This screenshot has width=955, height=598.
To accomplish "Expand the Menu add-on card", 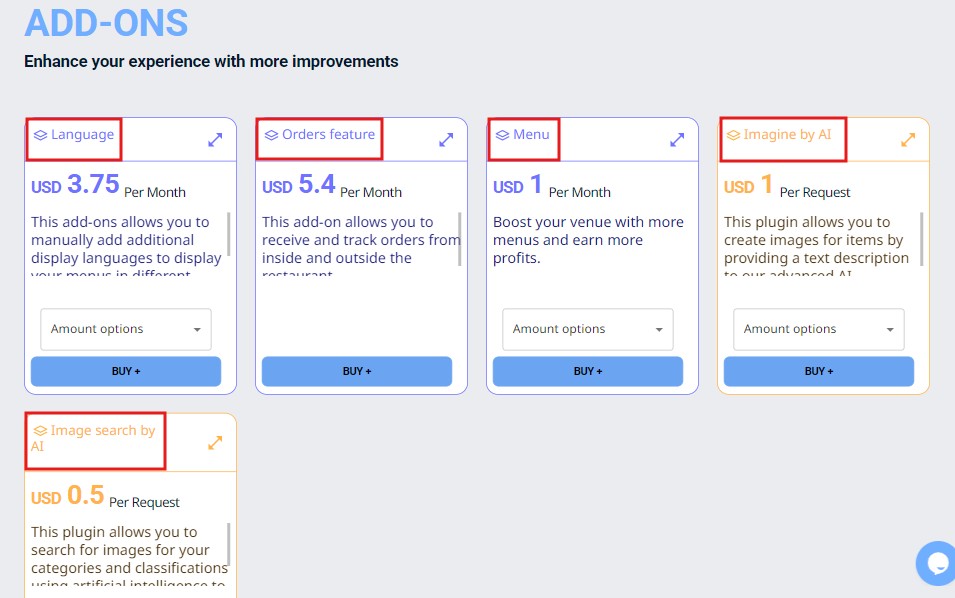I will (x=677, y=140).
